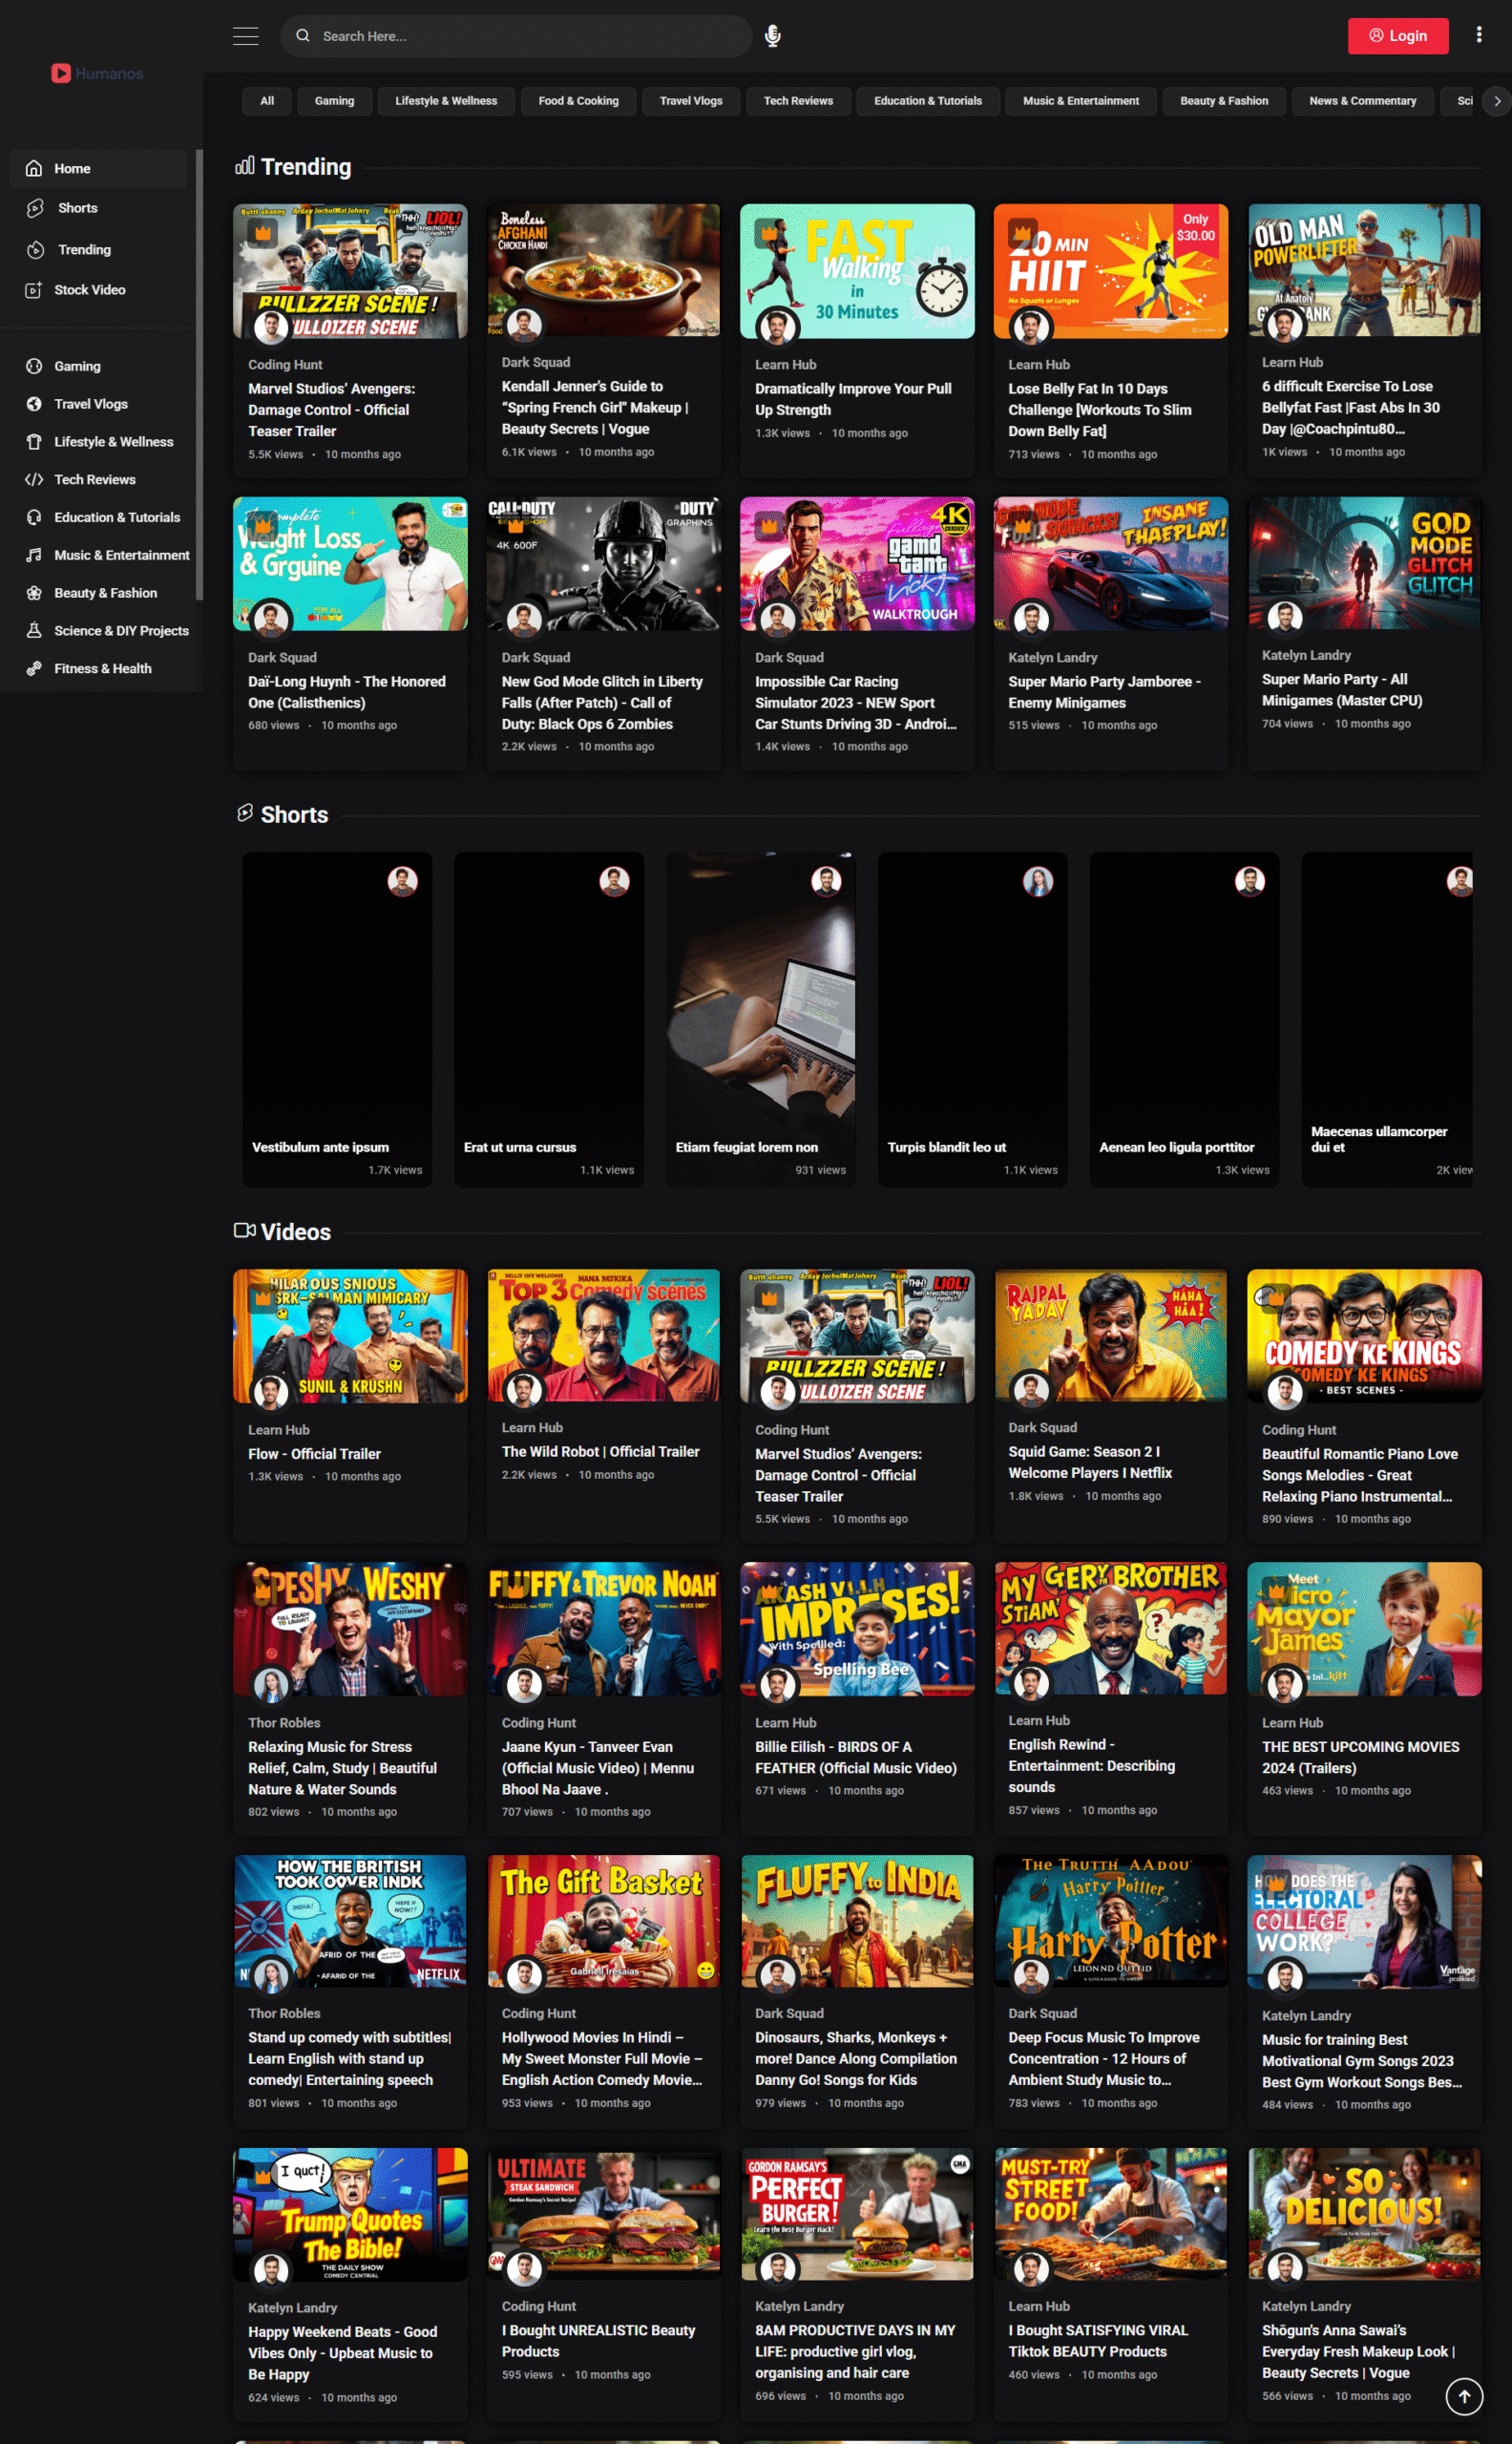Select Tech Reviews sidebar category

94,480
